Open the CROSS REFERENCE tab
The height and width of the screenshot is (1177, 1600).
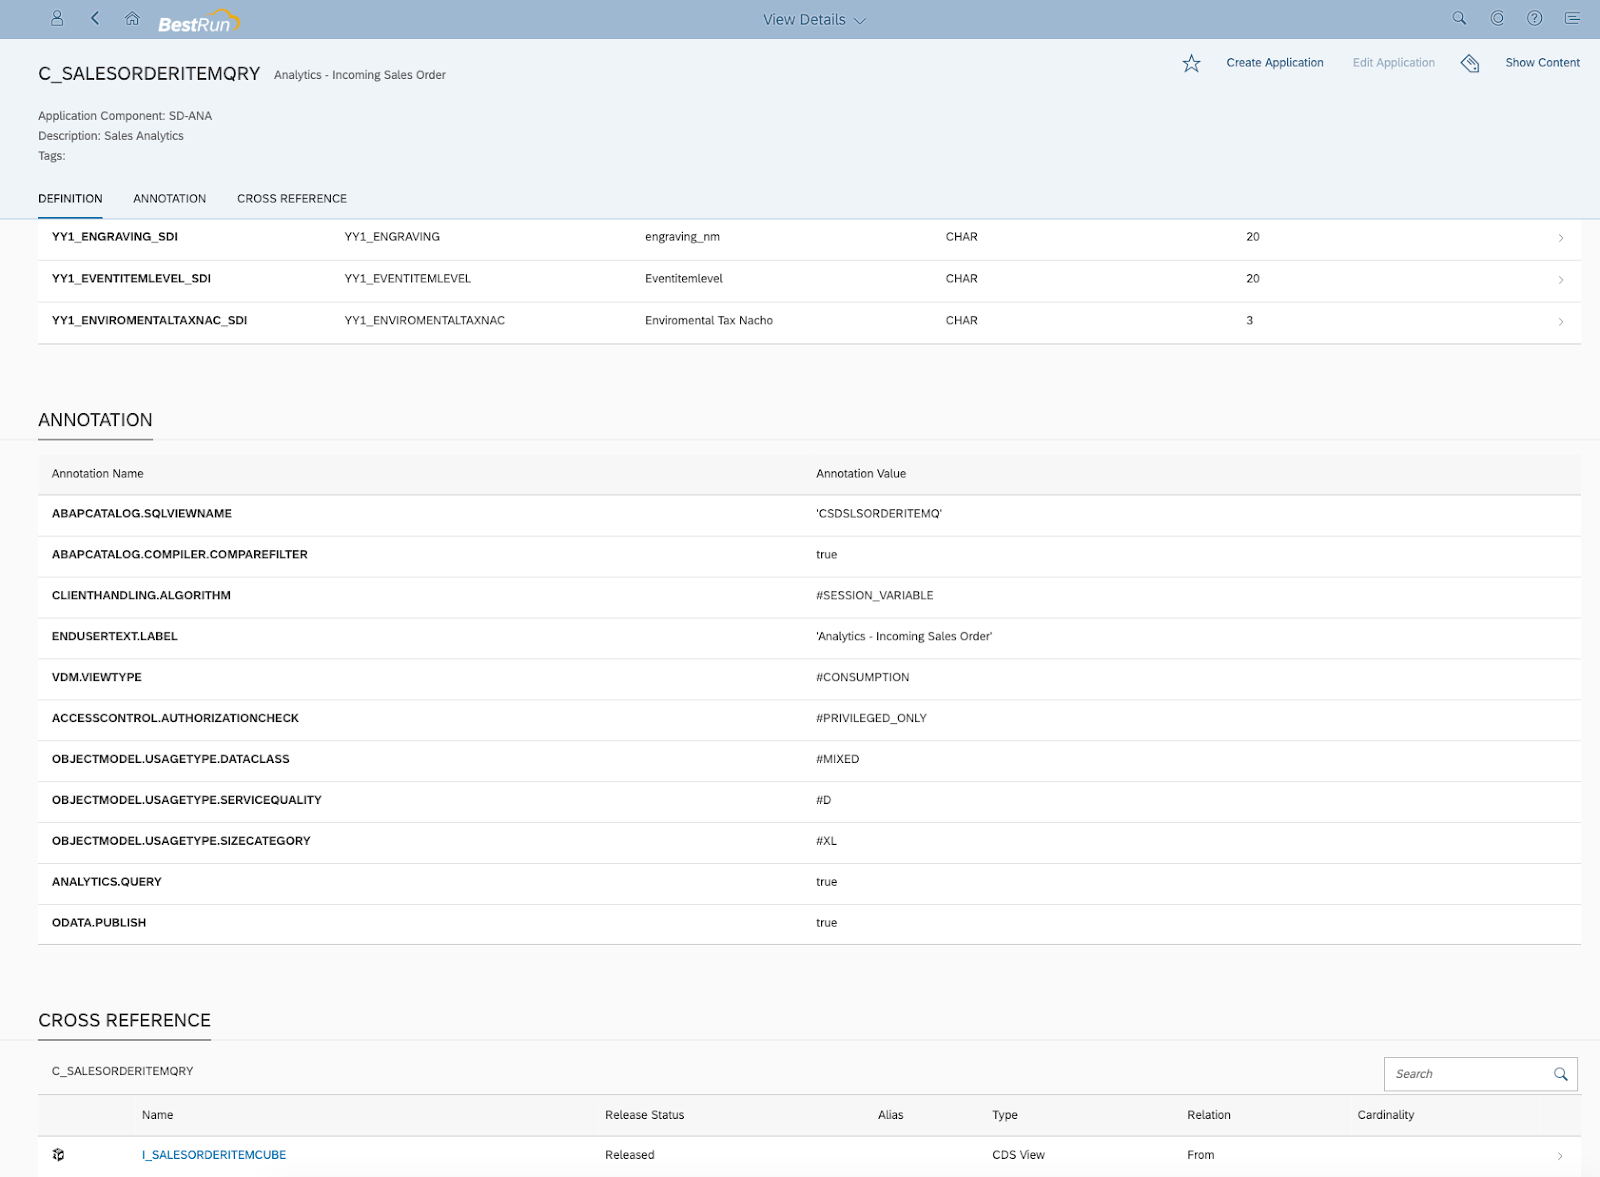tap(291, 198)
